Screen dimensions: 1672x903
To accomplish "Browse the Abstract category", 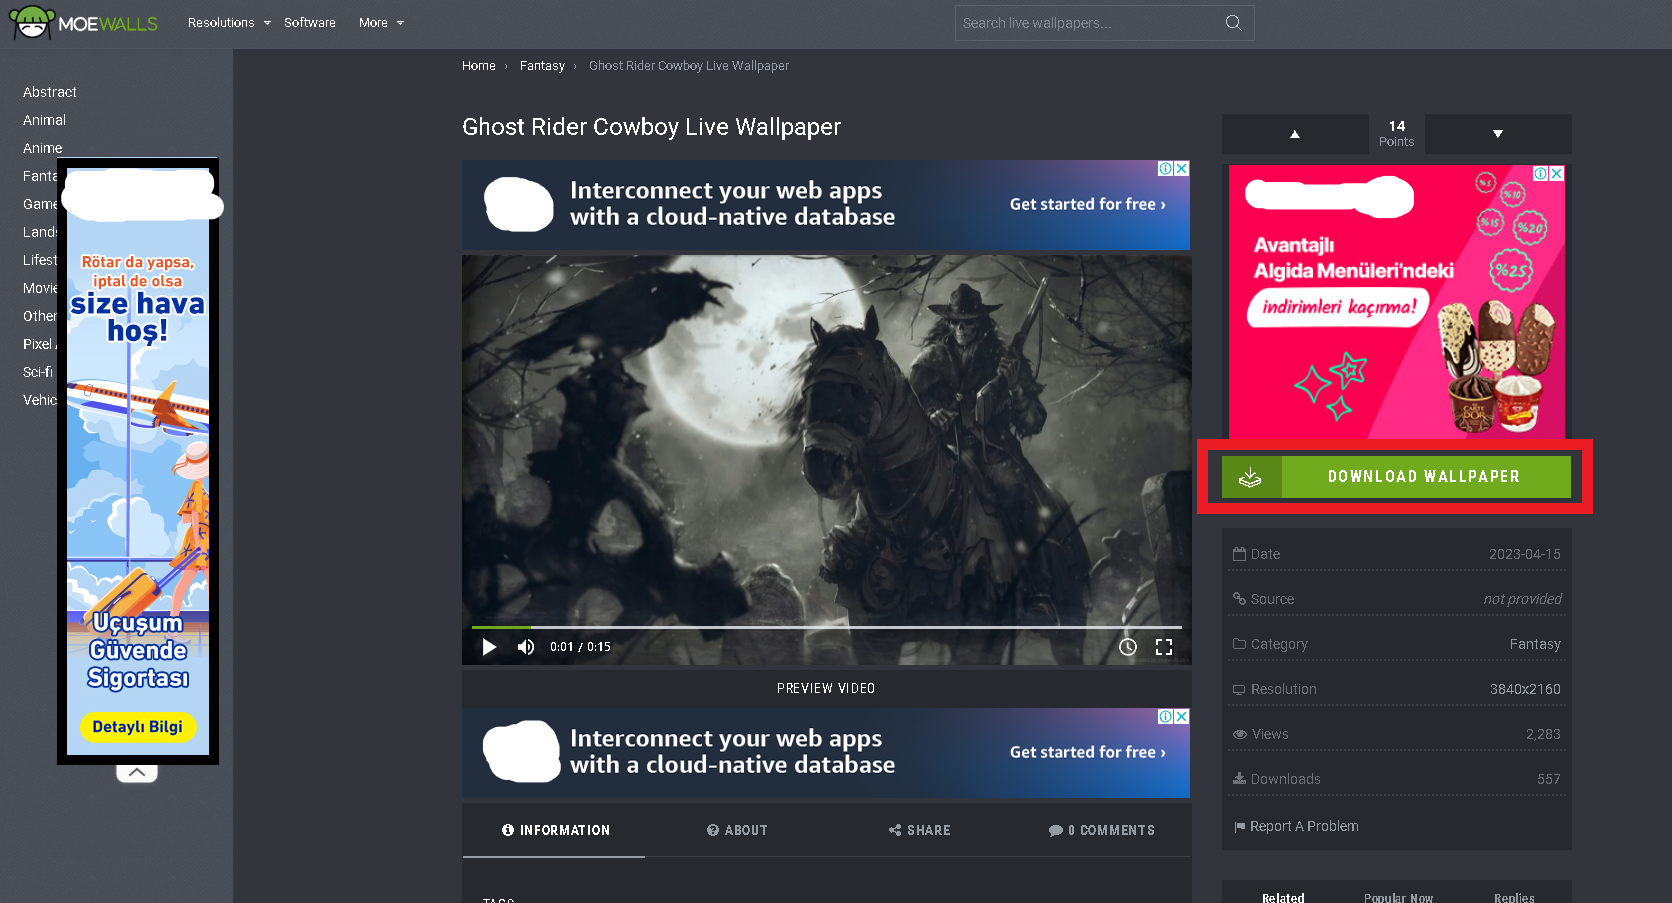I will (50, 92).
